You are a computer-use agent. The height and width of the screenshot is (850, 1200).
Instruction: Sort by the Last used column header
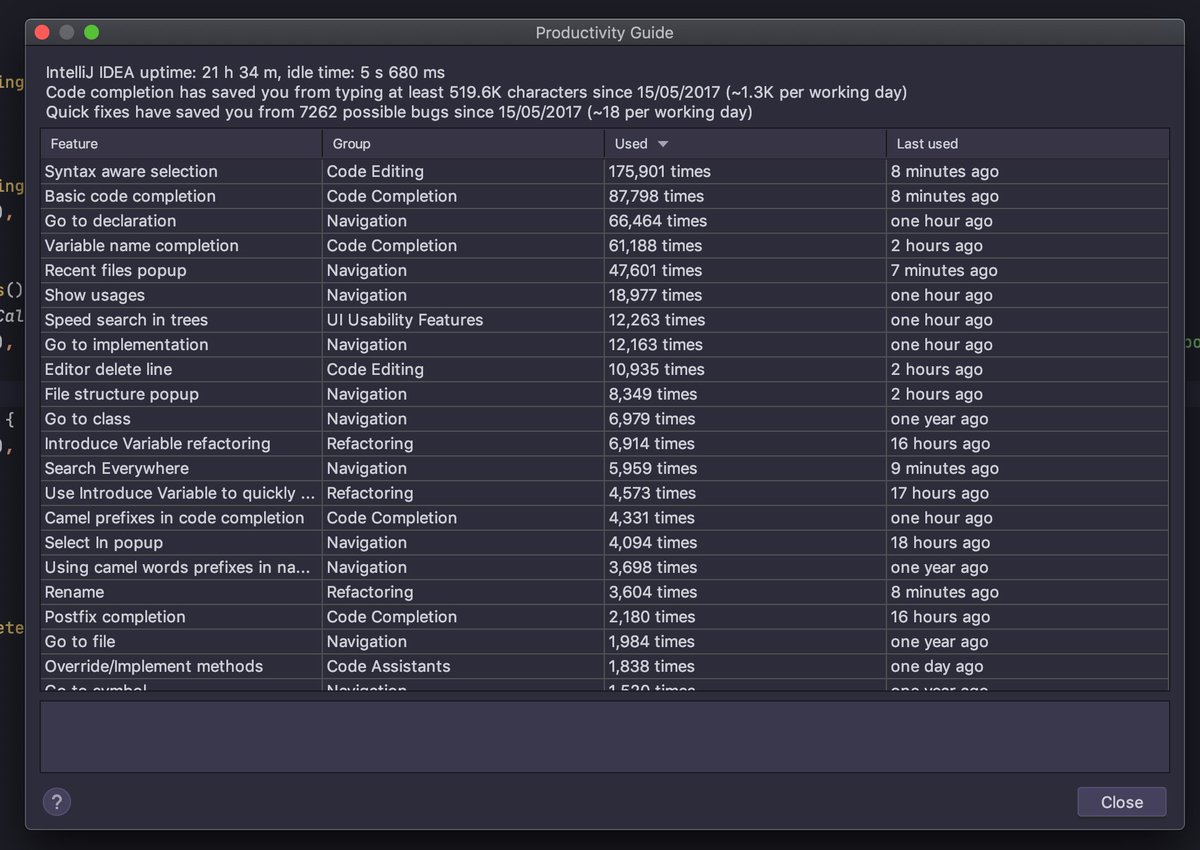[1027, 143]
